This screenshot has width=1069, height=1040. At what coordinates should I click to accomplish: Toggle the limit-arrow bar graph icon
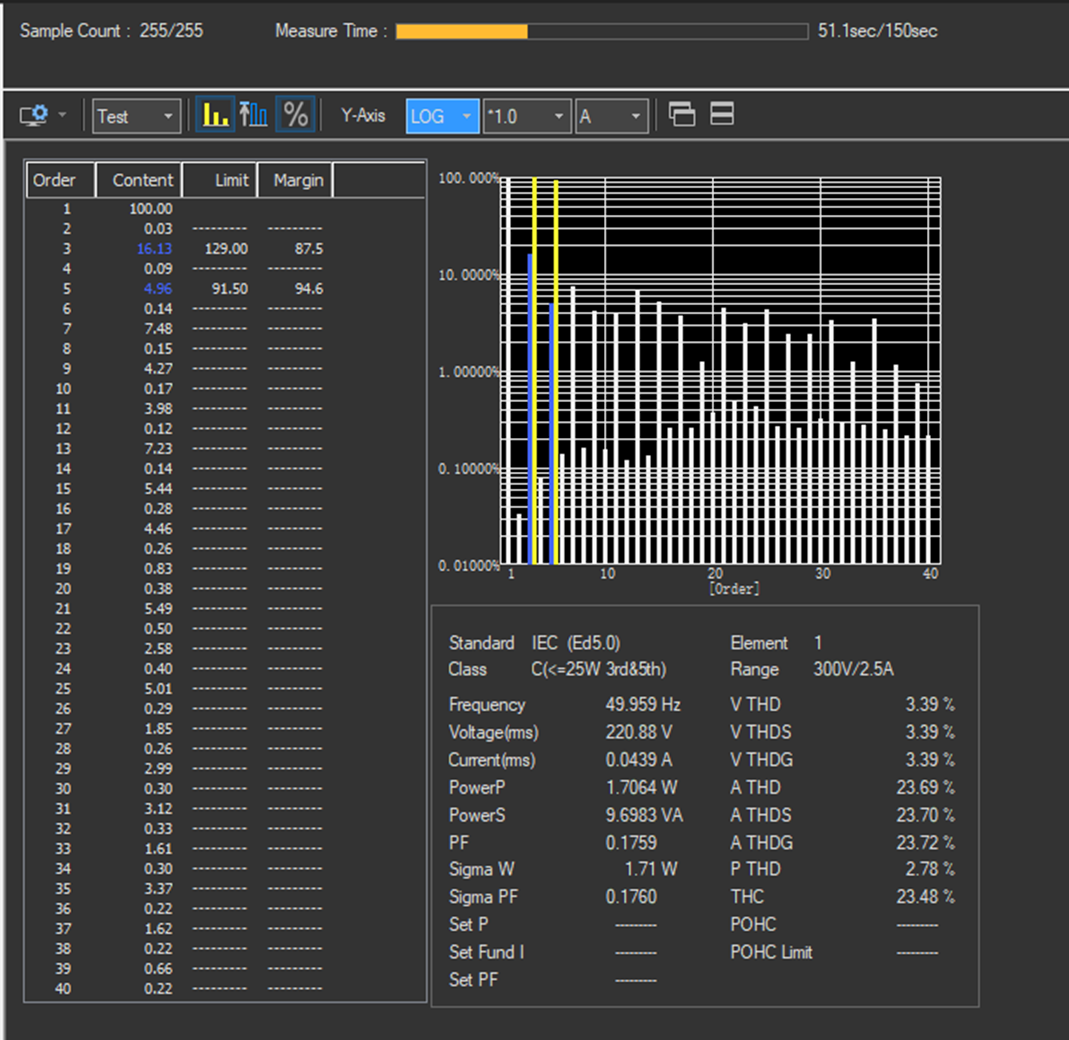pos(254,115)
